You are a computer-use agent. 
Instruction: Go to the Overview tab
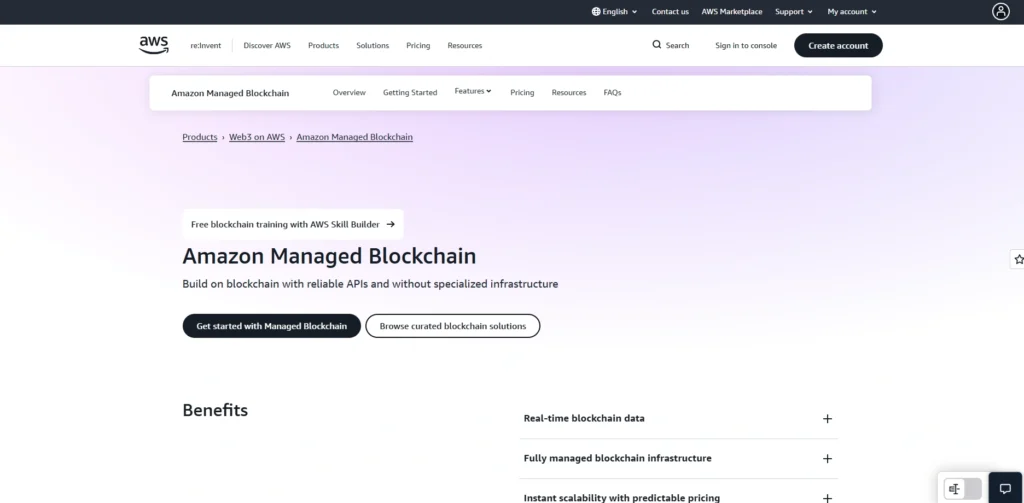pos(349,93)
